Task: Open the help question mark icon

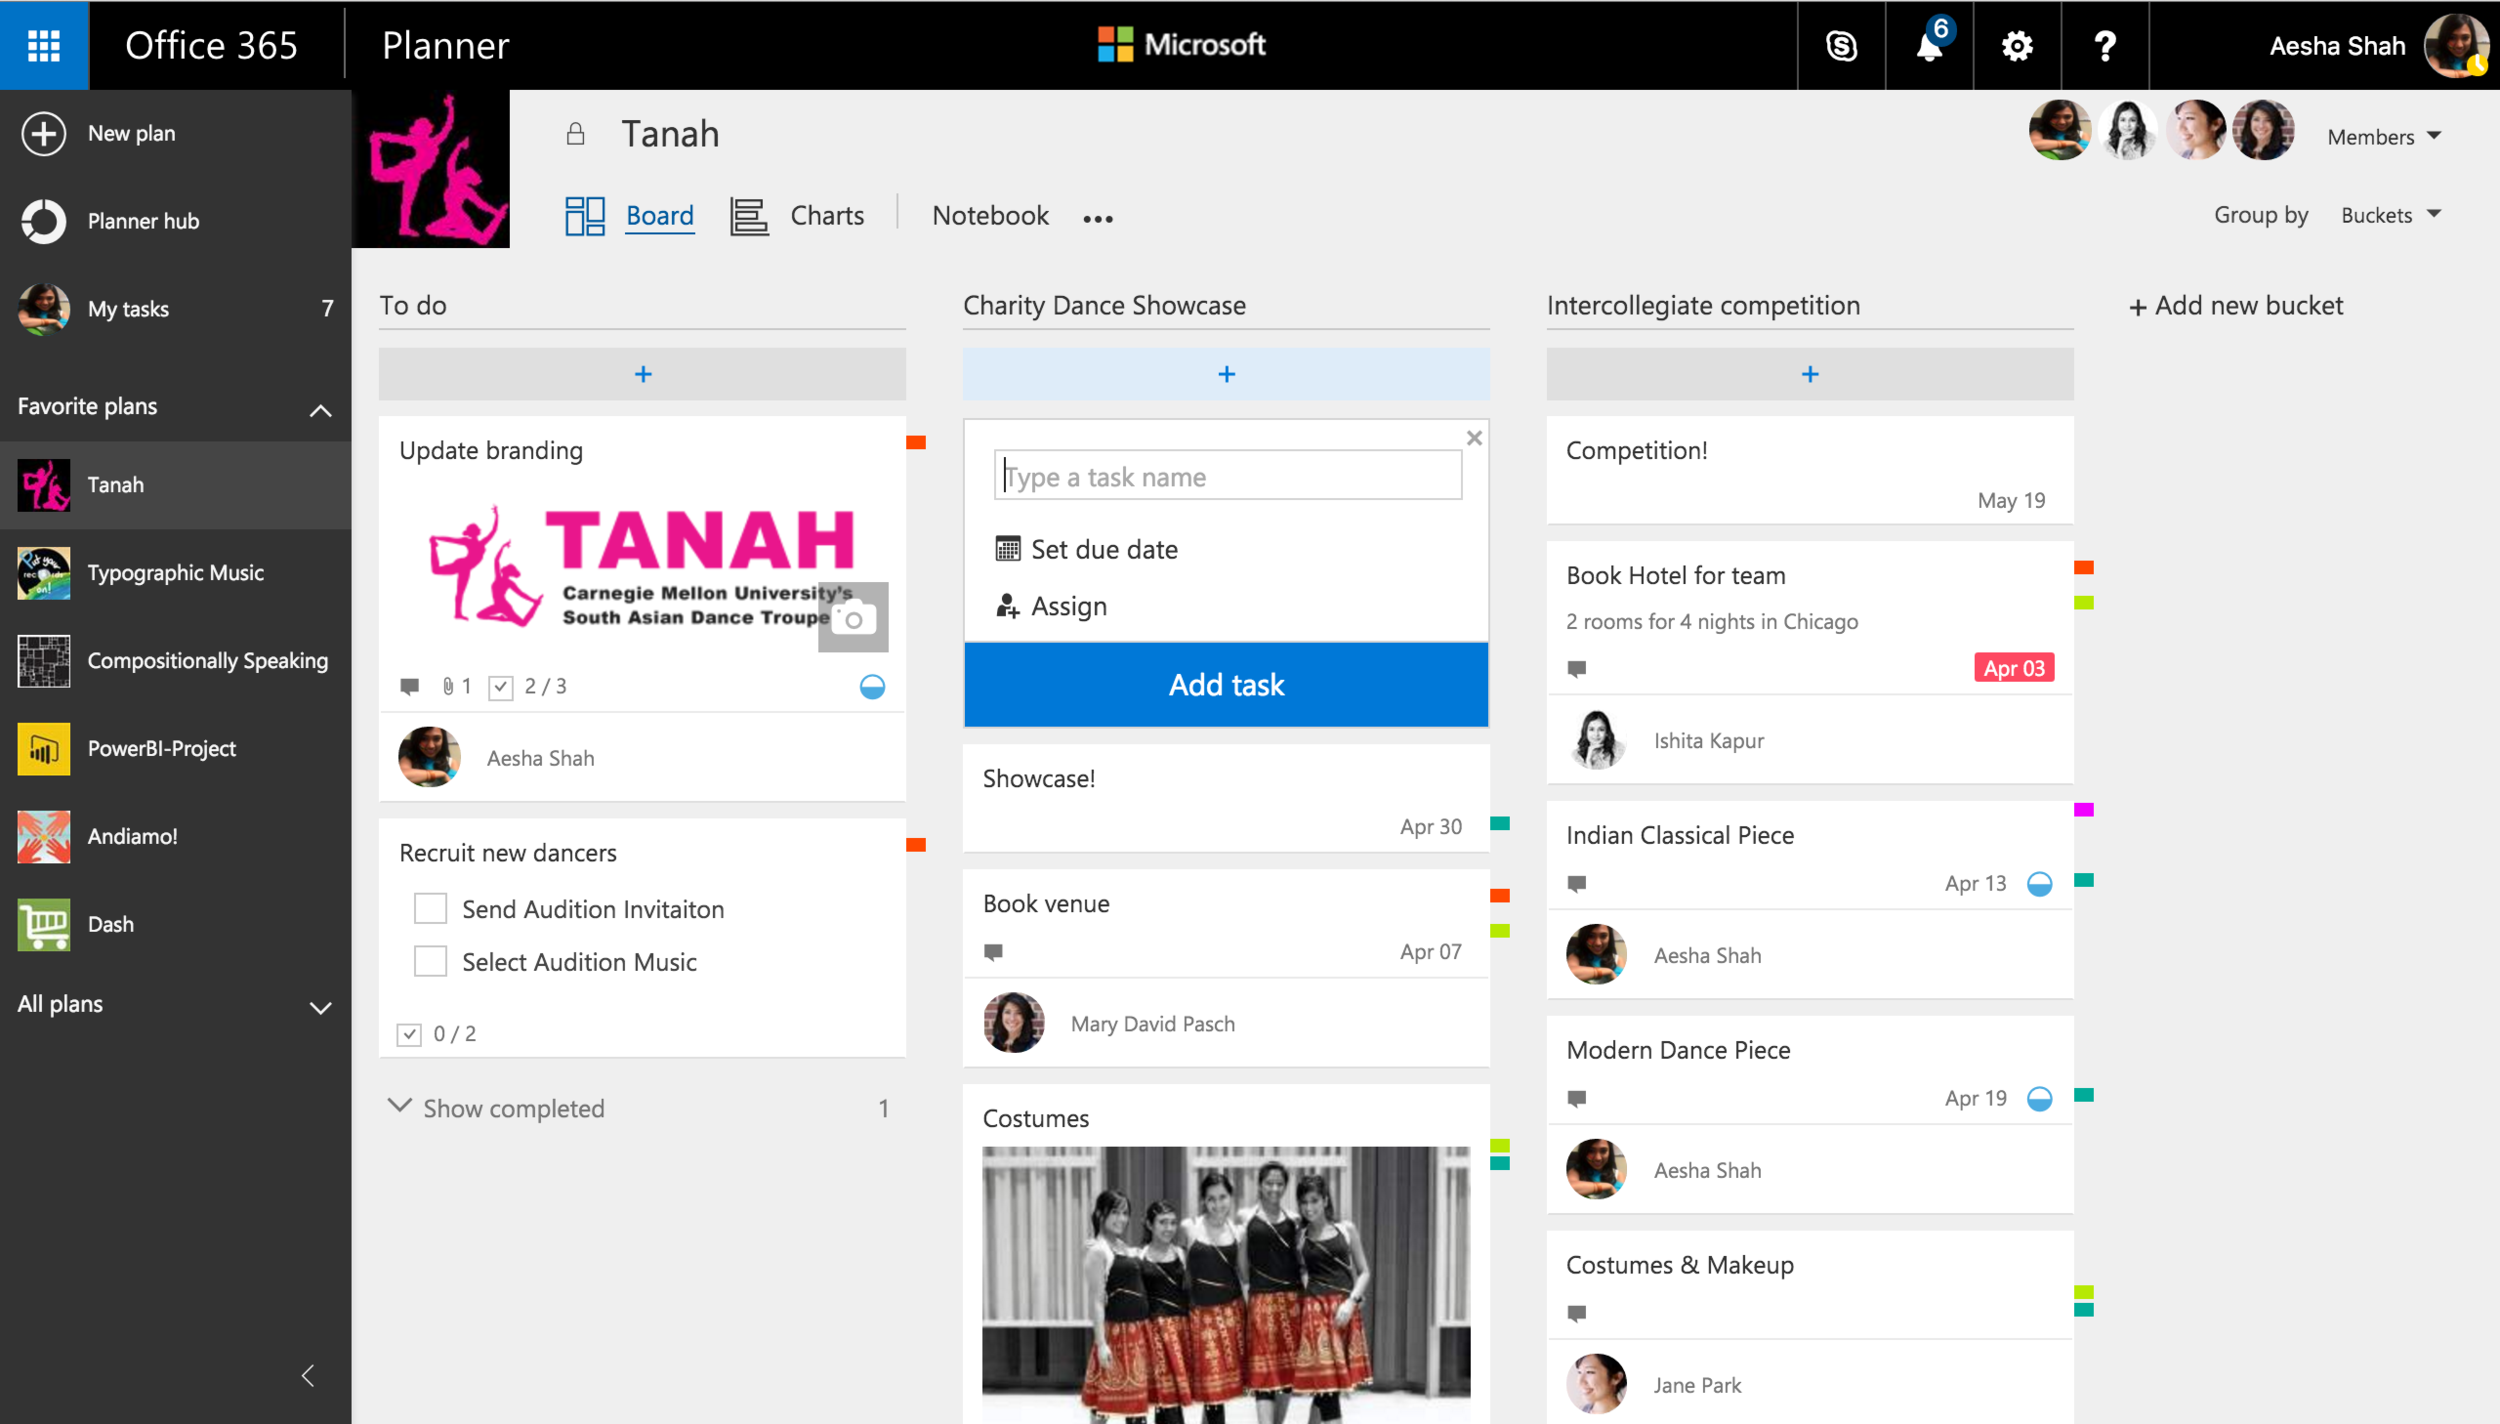Action: [2105, 46]
